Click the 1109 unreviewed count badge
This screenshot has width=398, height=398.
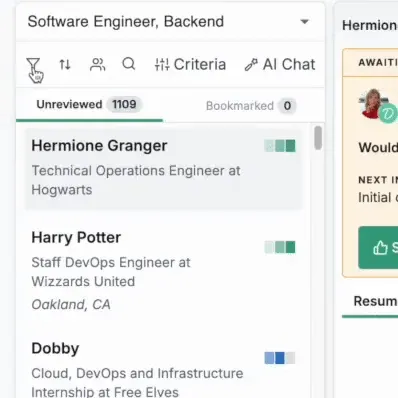124,105
